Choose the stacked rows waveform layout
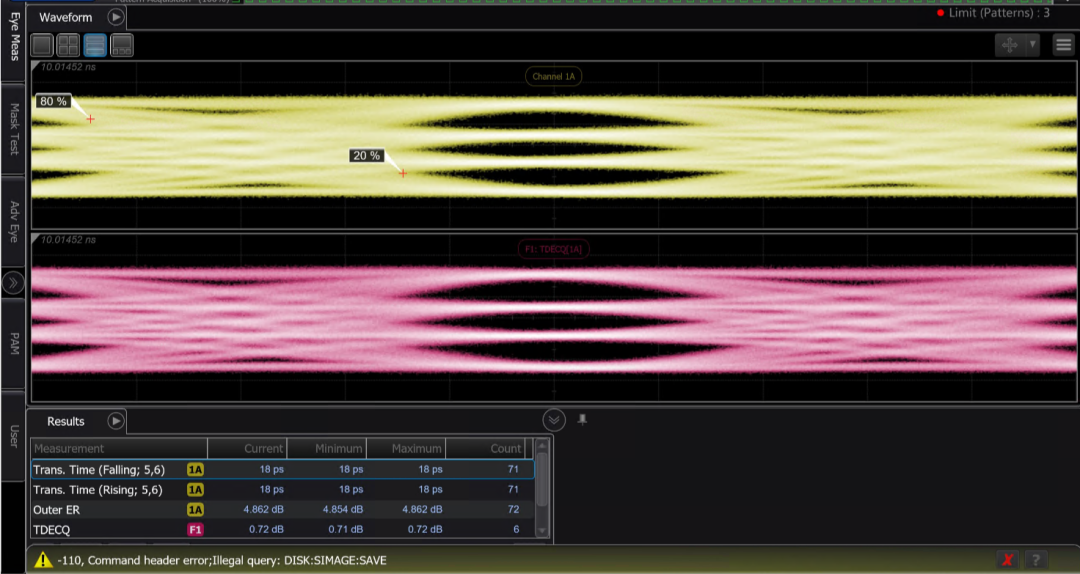 tap(95, 45)
